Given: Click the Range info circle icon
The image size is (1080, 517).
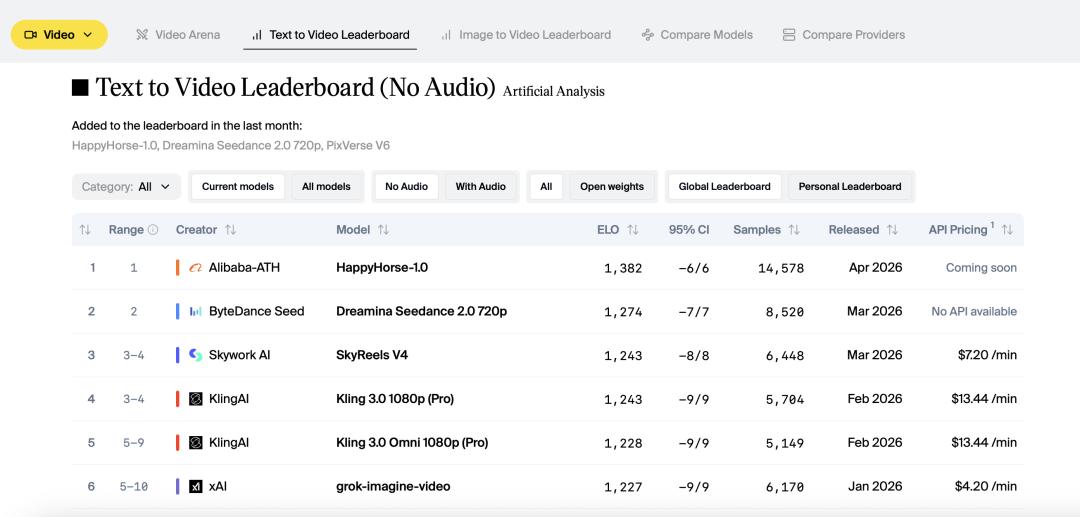Looking at the screenshot, I should click(153, 230).
